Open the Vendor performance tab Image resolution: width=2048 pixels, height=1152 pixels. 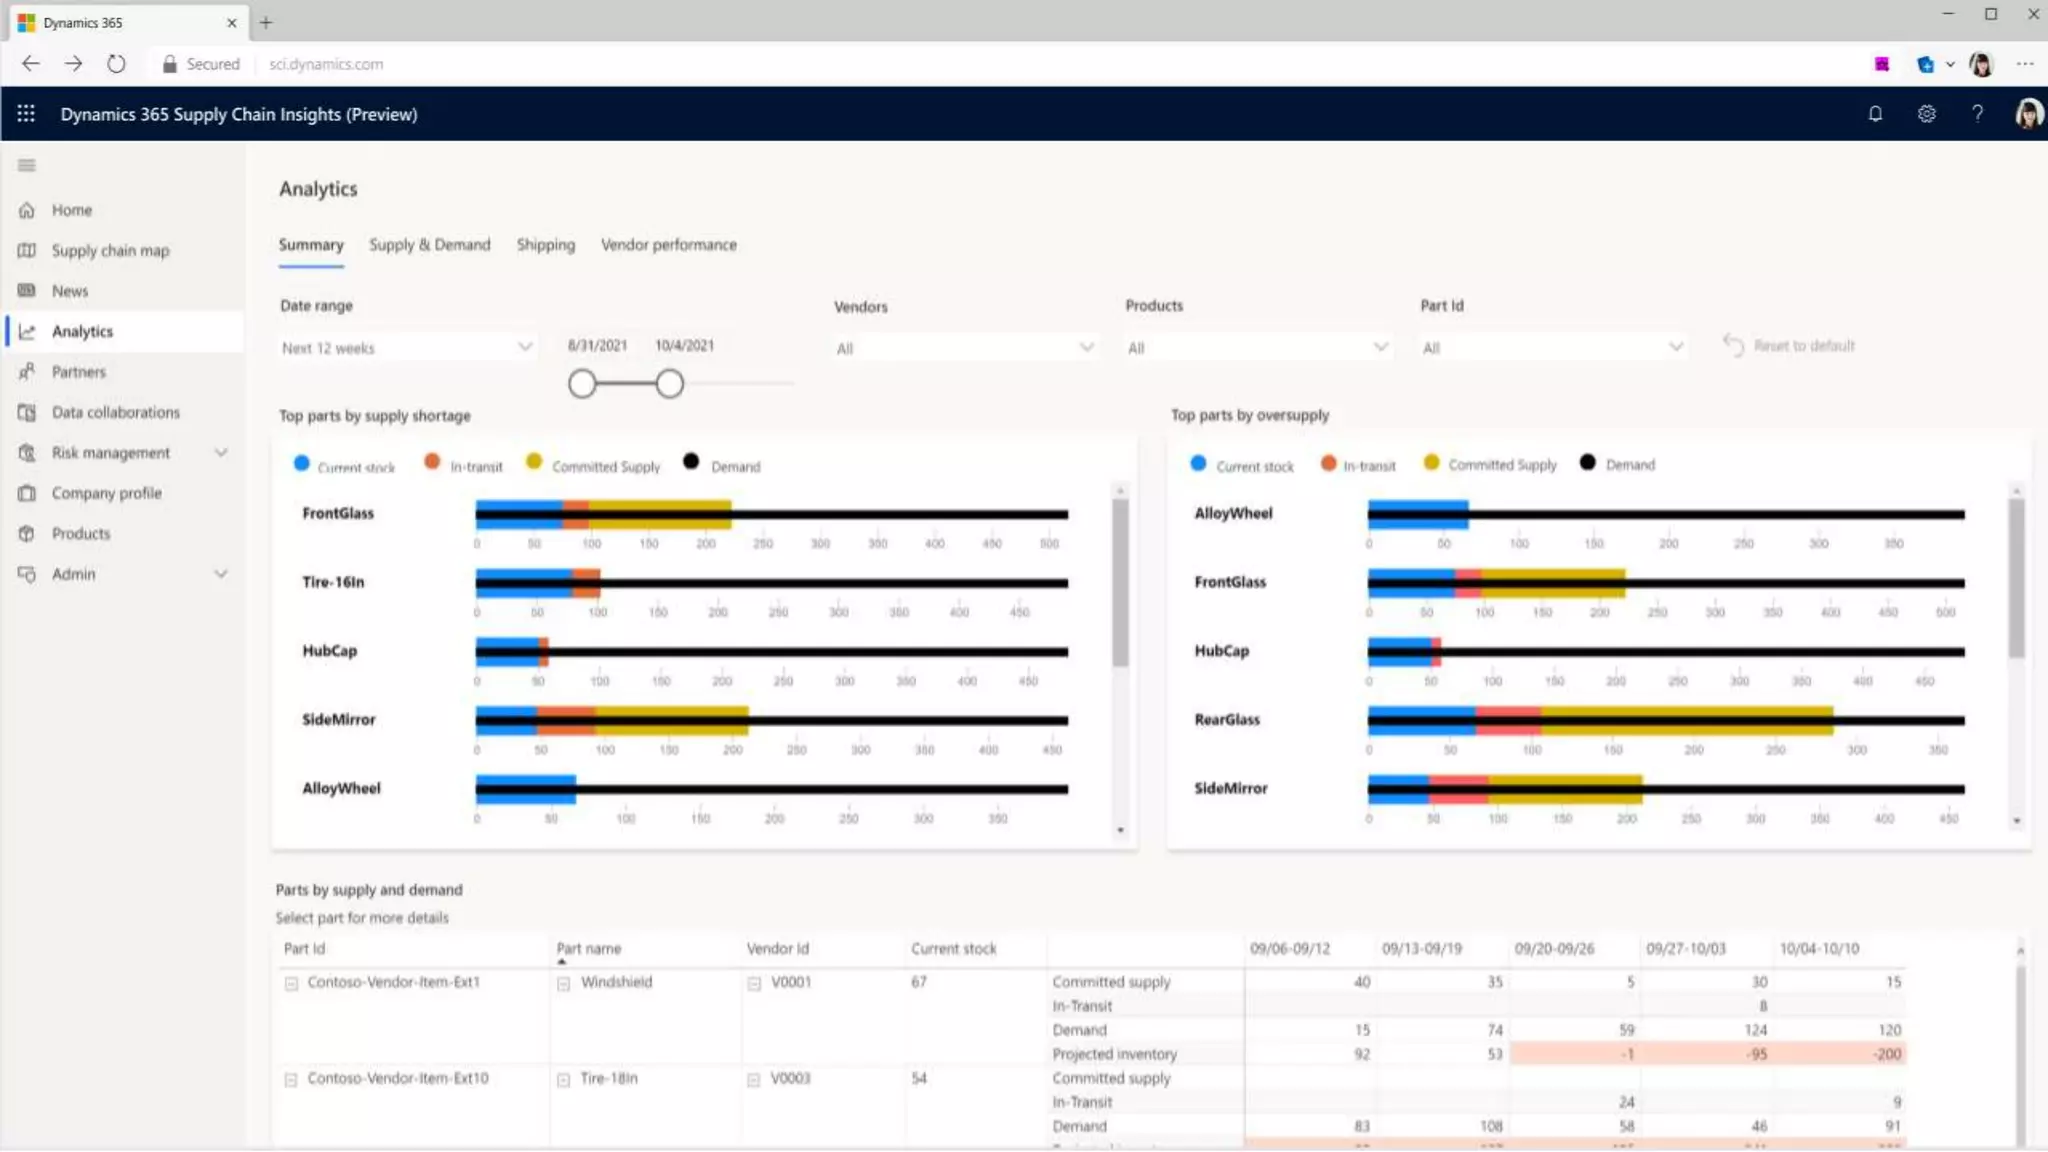click(x=668, y=245)
